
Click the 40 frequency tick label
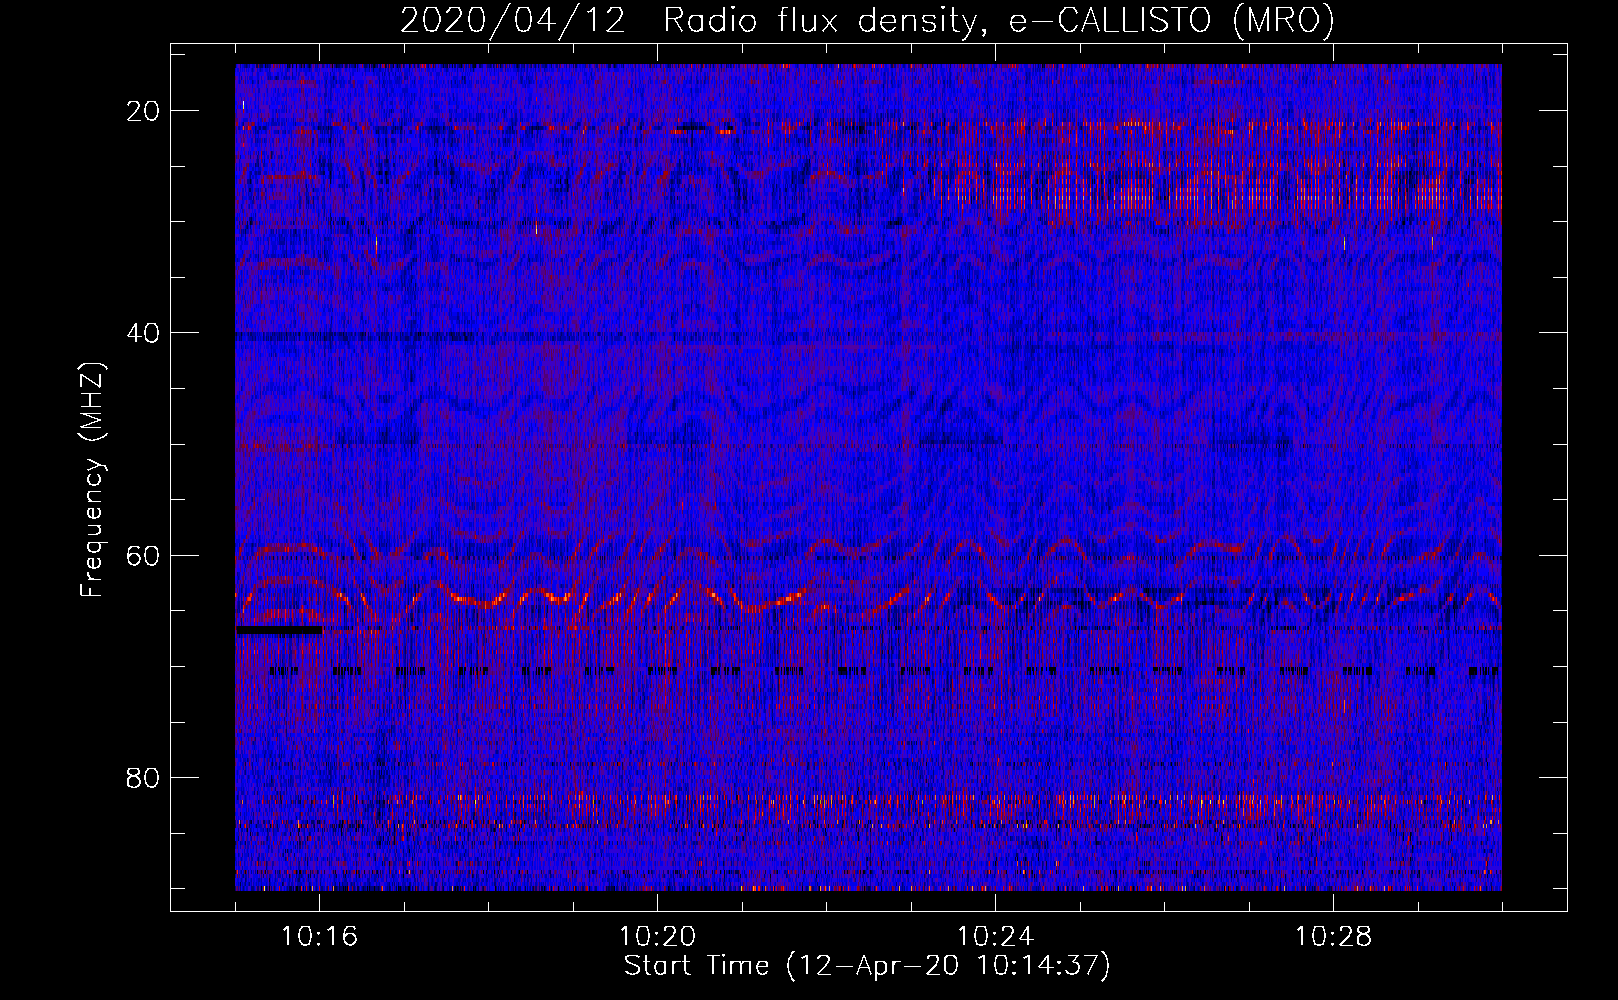143,333
